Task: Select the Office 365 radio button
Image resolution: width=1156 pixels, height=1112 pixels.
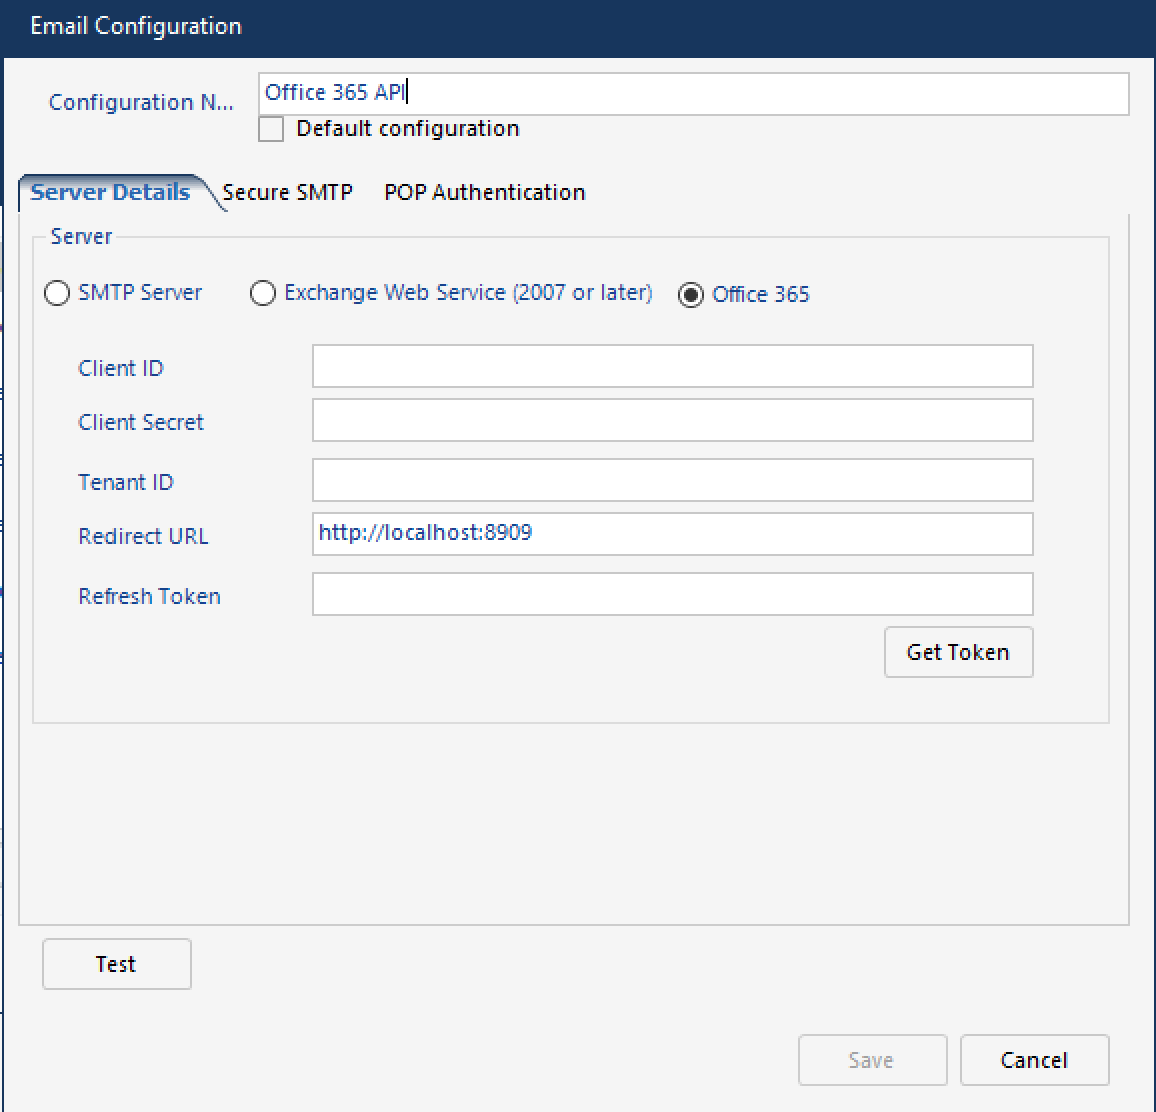Action: click(x=691, y=295)
